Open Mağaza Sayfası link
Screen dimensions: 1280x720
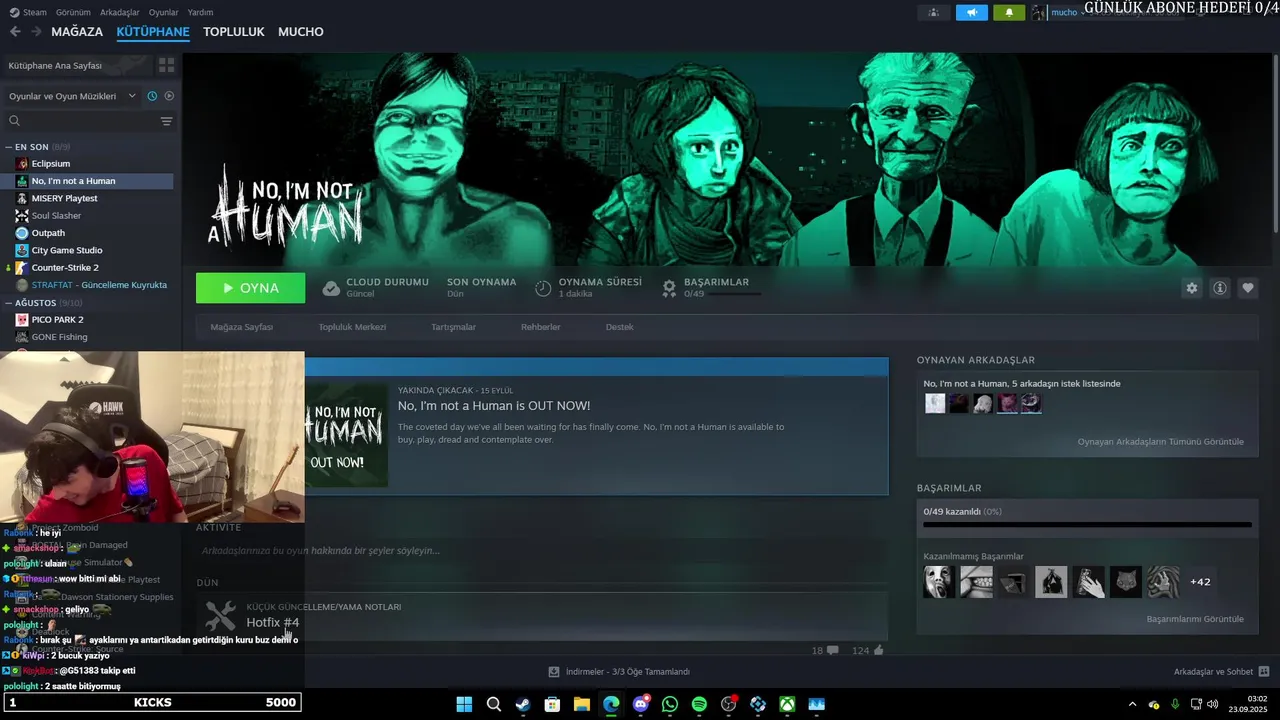pyautogui.click(x=241, y=327)
